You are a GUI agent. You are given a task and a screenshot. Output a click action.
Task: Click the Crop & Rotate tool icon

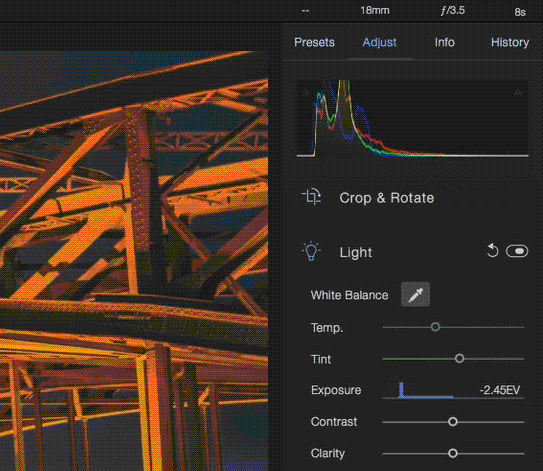(311, 197)
